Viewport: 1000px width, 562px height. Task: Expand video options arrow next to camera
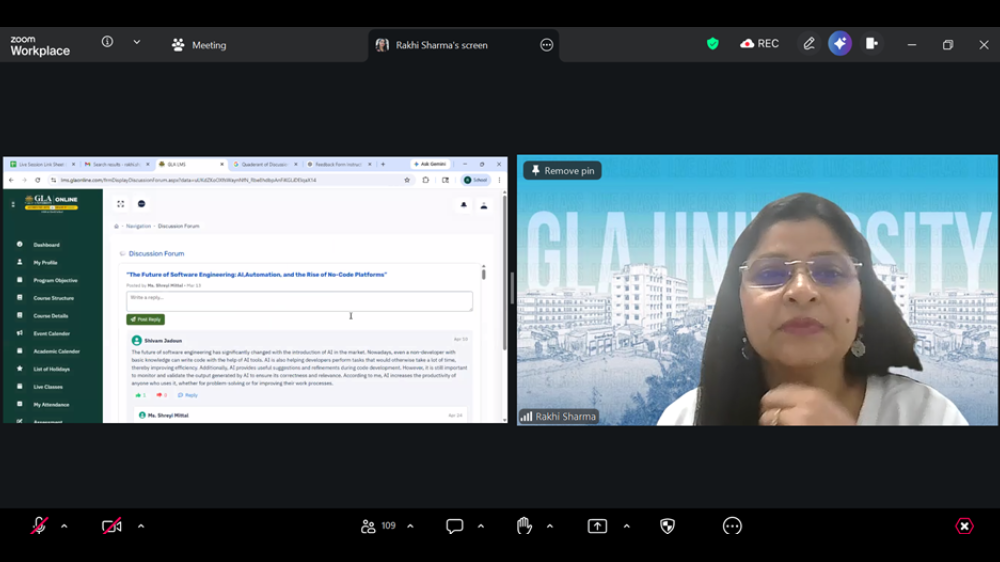click(141, 526)
